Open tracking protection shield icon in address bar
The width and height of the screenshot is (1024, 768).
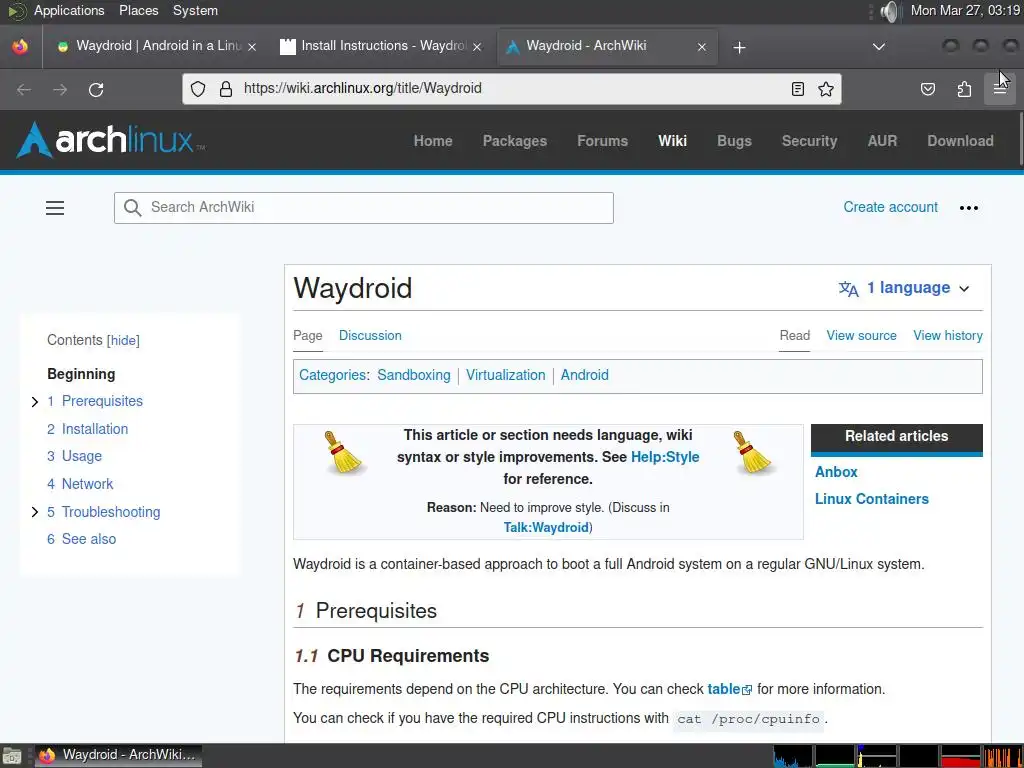198,89
